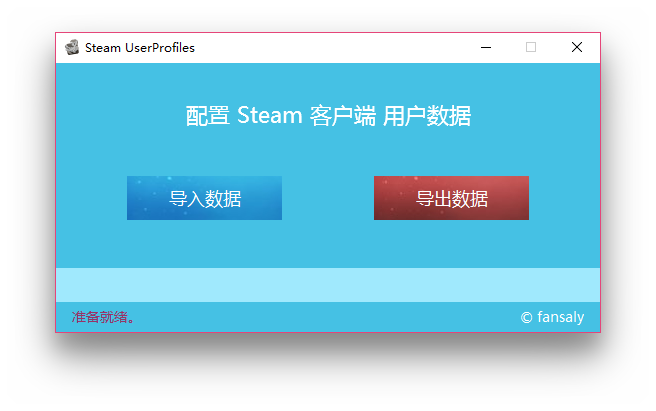Viewport: 656px width, 411px height.
Task: Click the 导入数据 import button
Action: tap(204, 198)
